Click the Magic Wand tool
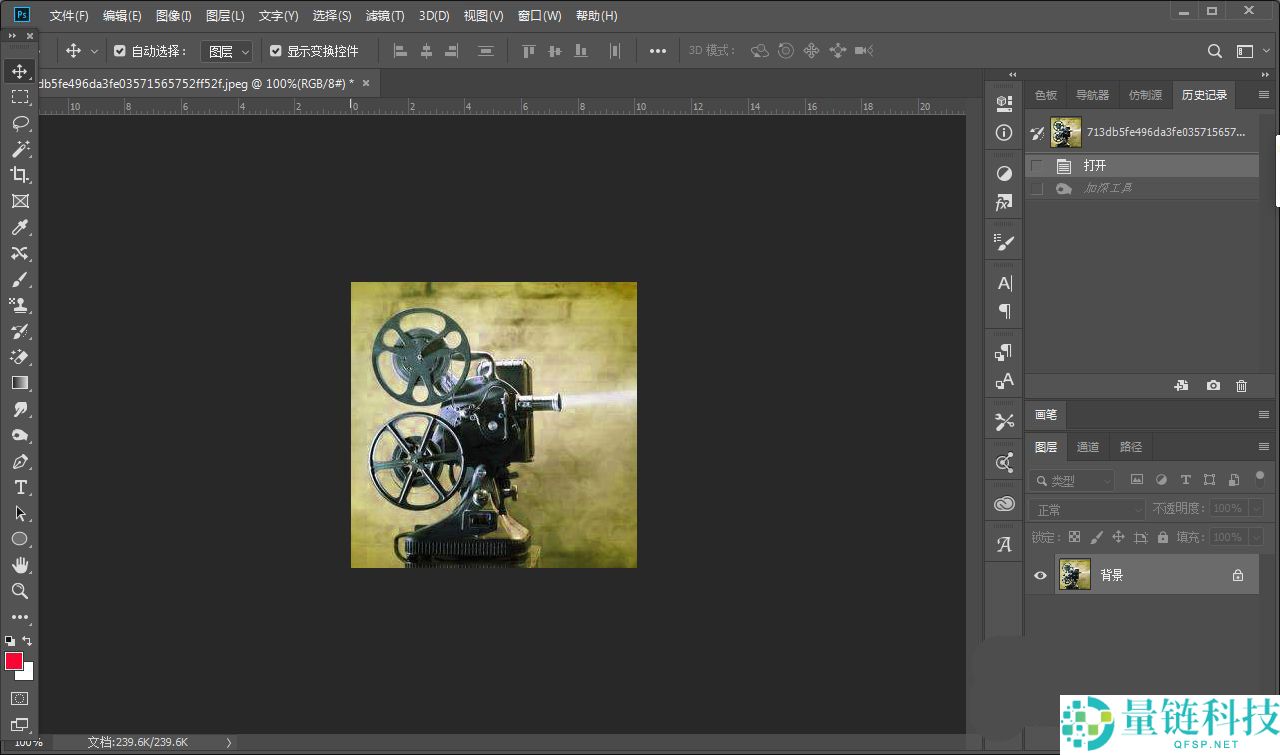The width and height of the screenshot is (1280, 755). coord(19,149)
